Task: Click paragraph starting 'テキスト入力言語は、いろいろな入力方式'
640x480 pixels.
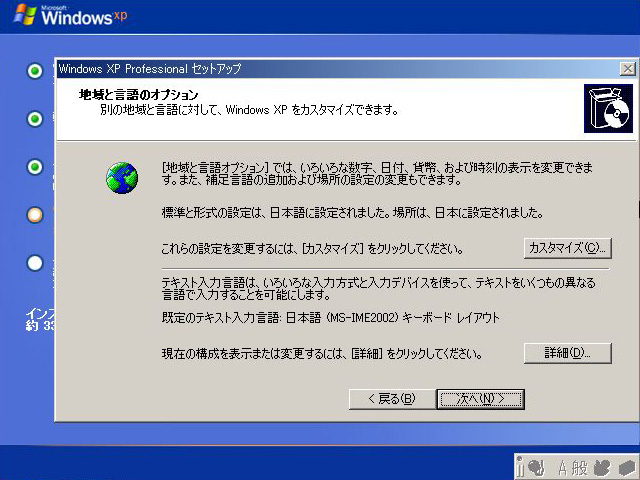Action: (x=379, y=288)
